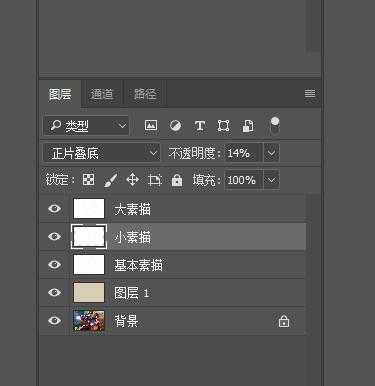Select the 基本素描 layer name
375x386 pixels.
pyautogui.click(x=138, y=265)
